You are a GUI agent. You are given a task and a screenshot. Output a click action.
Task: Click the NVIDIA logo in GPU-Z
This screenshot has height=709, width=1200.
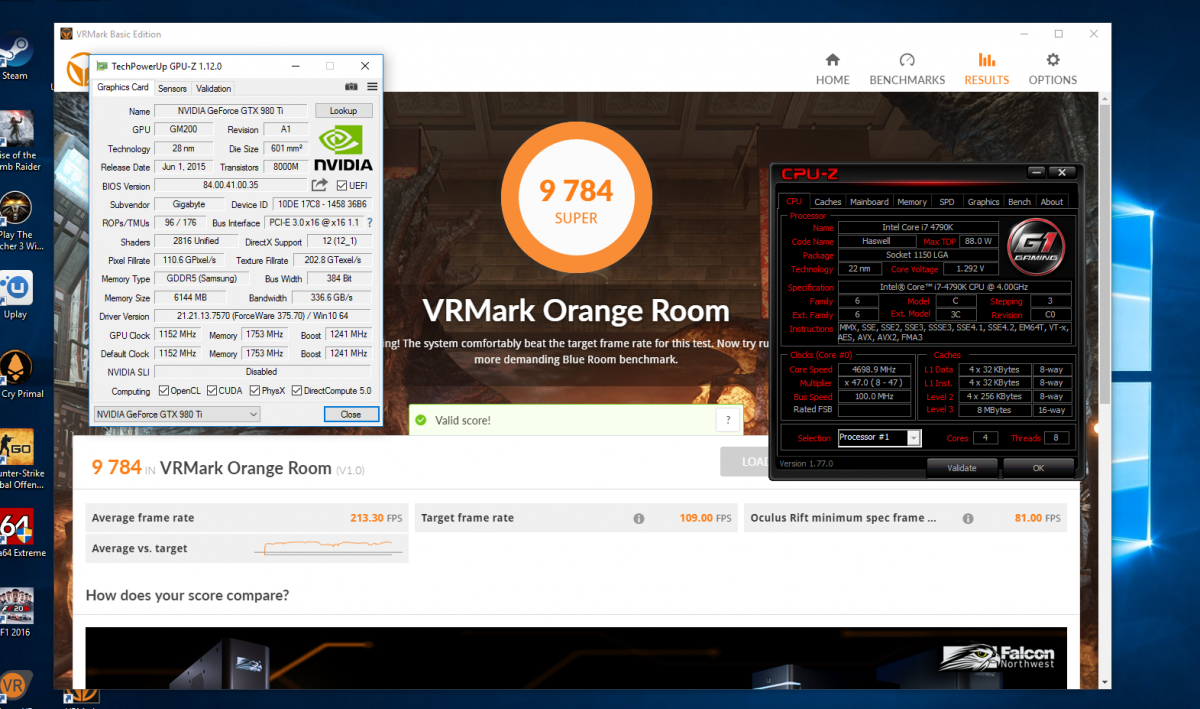click(343, 148)
